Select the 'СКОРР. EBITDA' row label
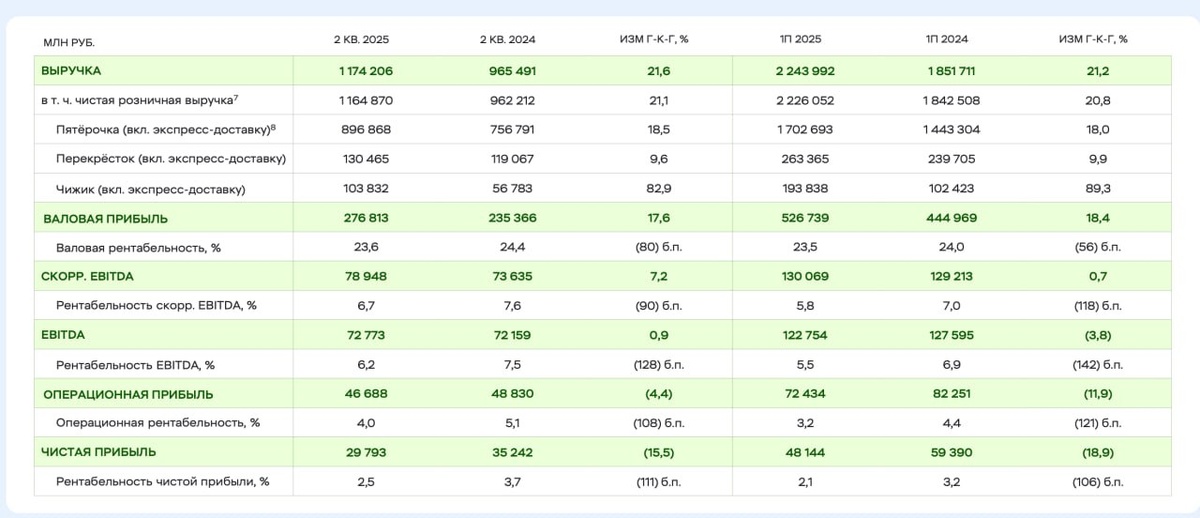 click(x=89, y=277)
